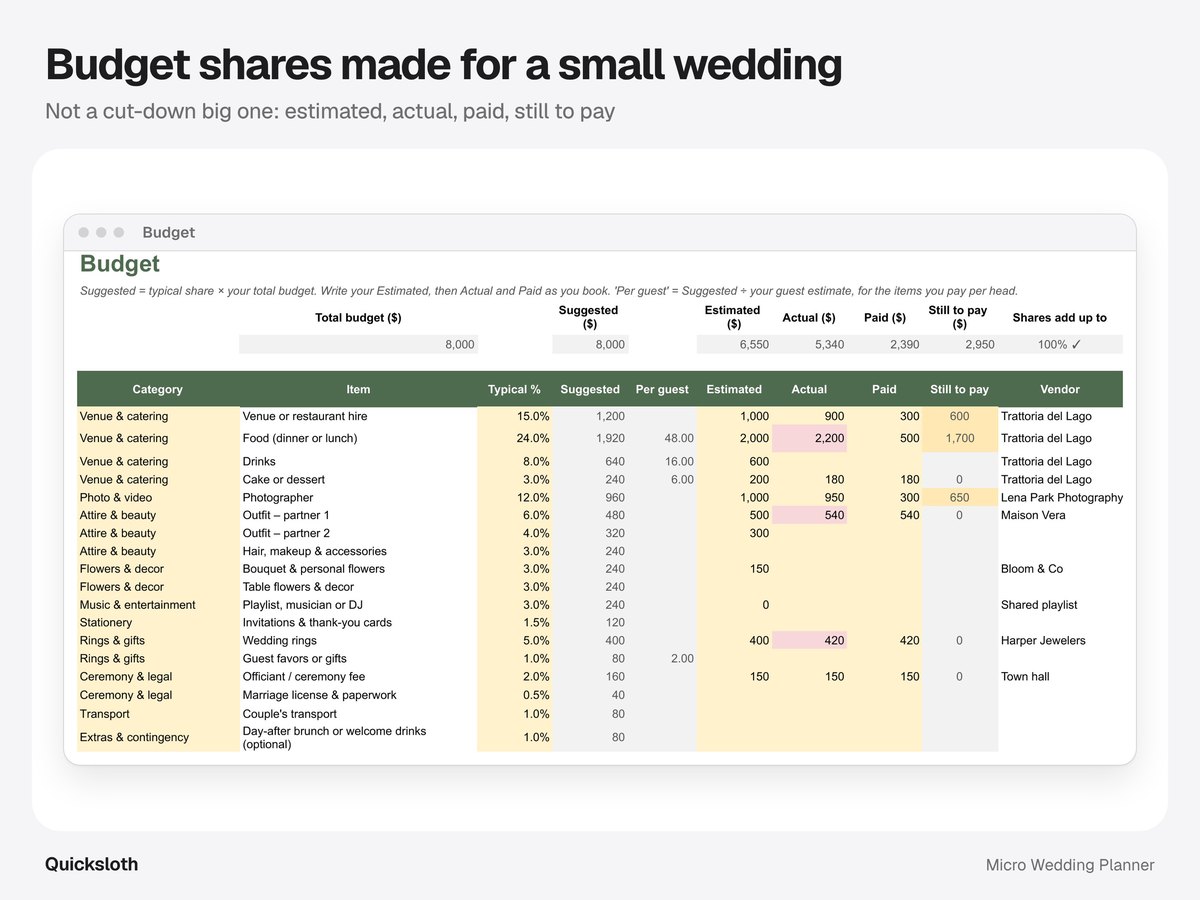Screen dimensions: 1200x900
Task: Click the Category column header
Action: 158,389
